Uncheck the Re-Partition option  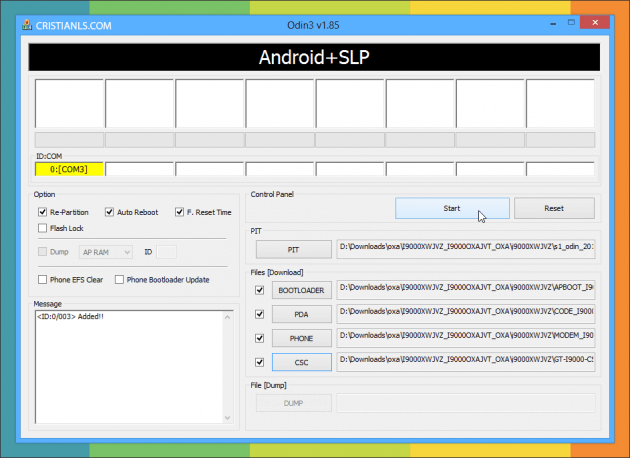click(x=43, y=212)
